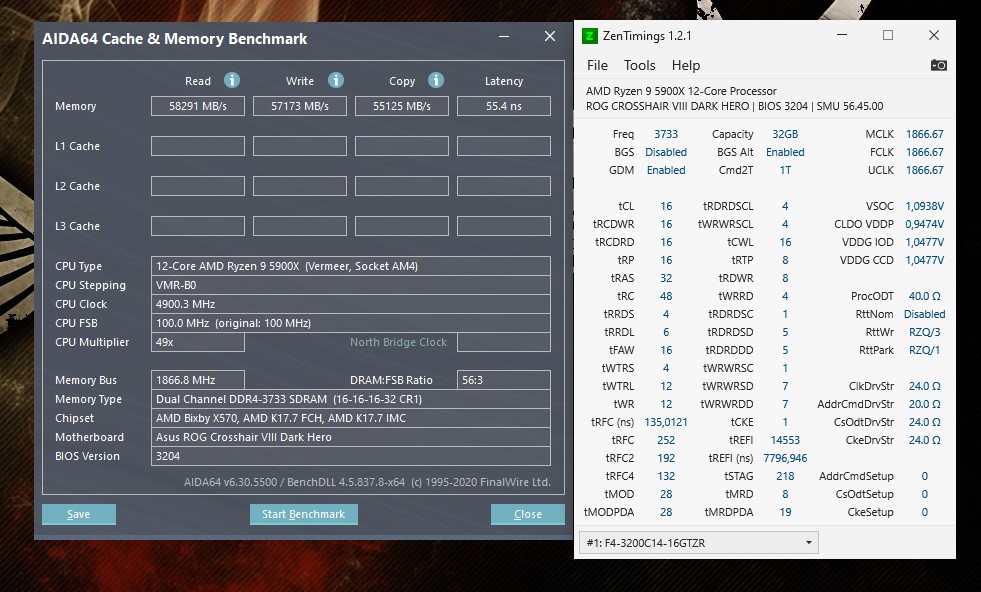Click the CPU FSB 100.0 MHz field

point(350,323)
